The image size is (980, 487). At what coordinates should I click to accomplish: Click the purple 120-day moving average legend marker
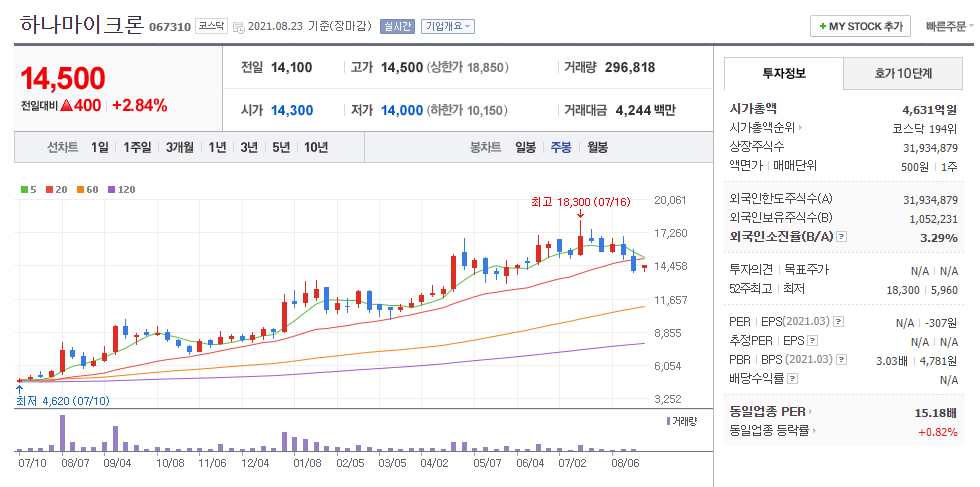112,189
